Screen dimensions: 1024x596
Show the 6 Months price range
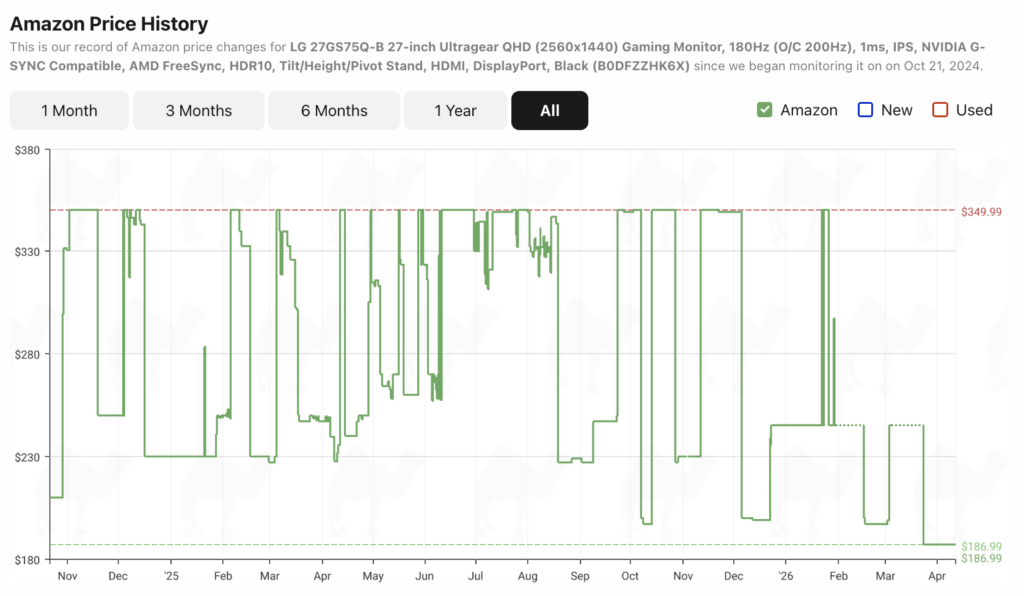click(334, 111)
